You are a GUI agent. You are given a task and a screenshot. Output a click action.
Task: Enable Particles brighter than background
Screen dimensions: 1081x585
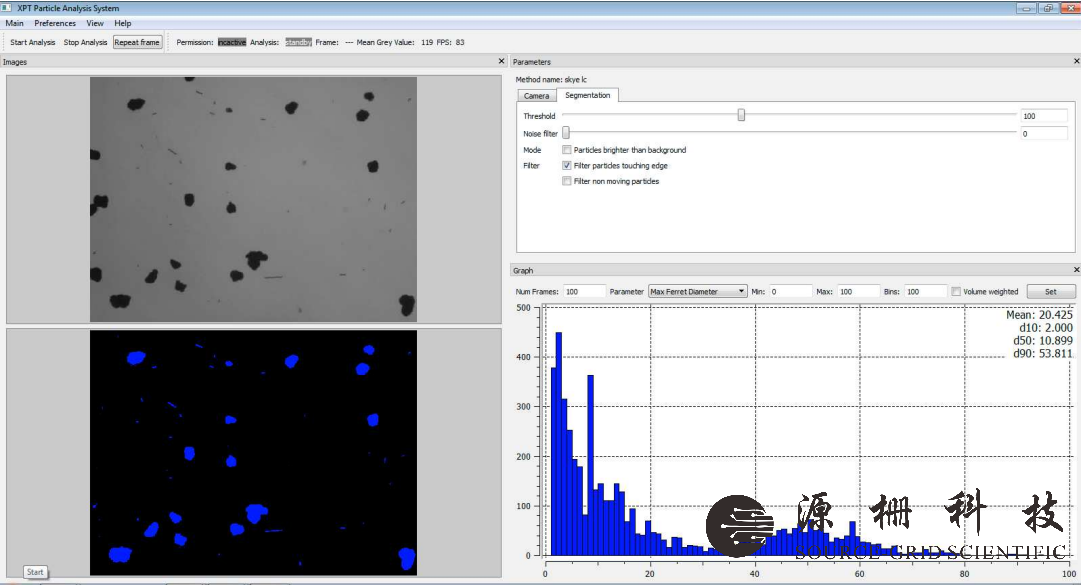[x=567, y=150]
